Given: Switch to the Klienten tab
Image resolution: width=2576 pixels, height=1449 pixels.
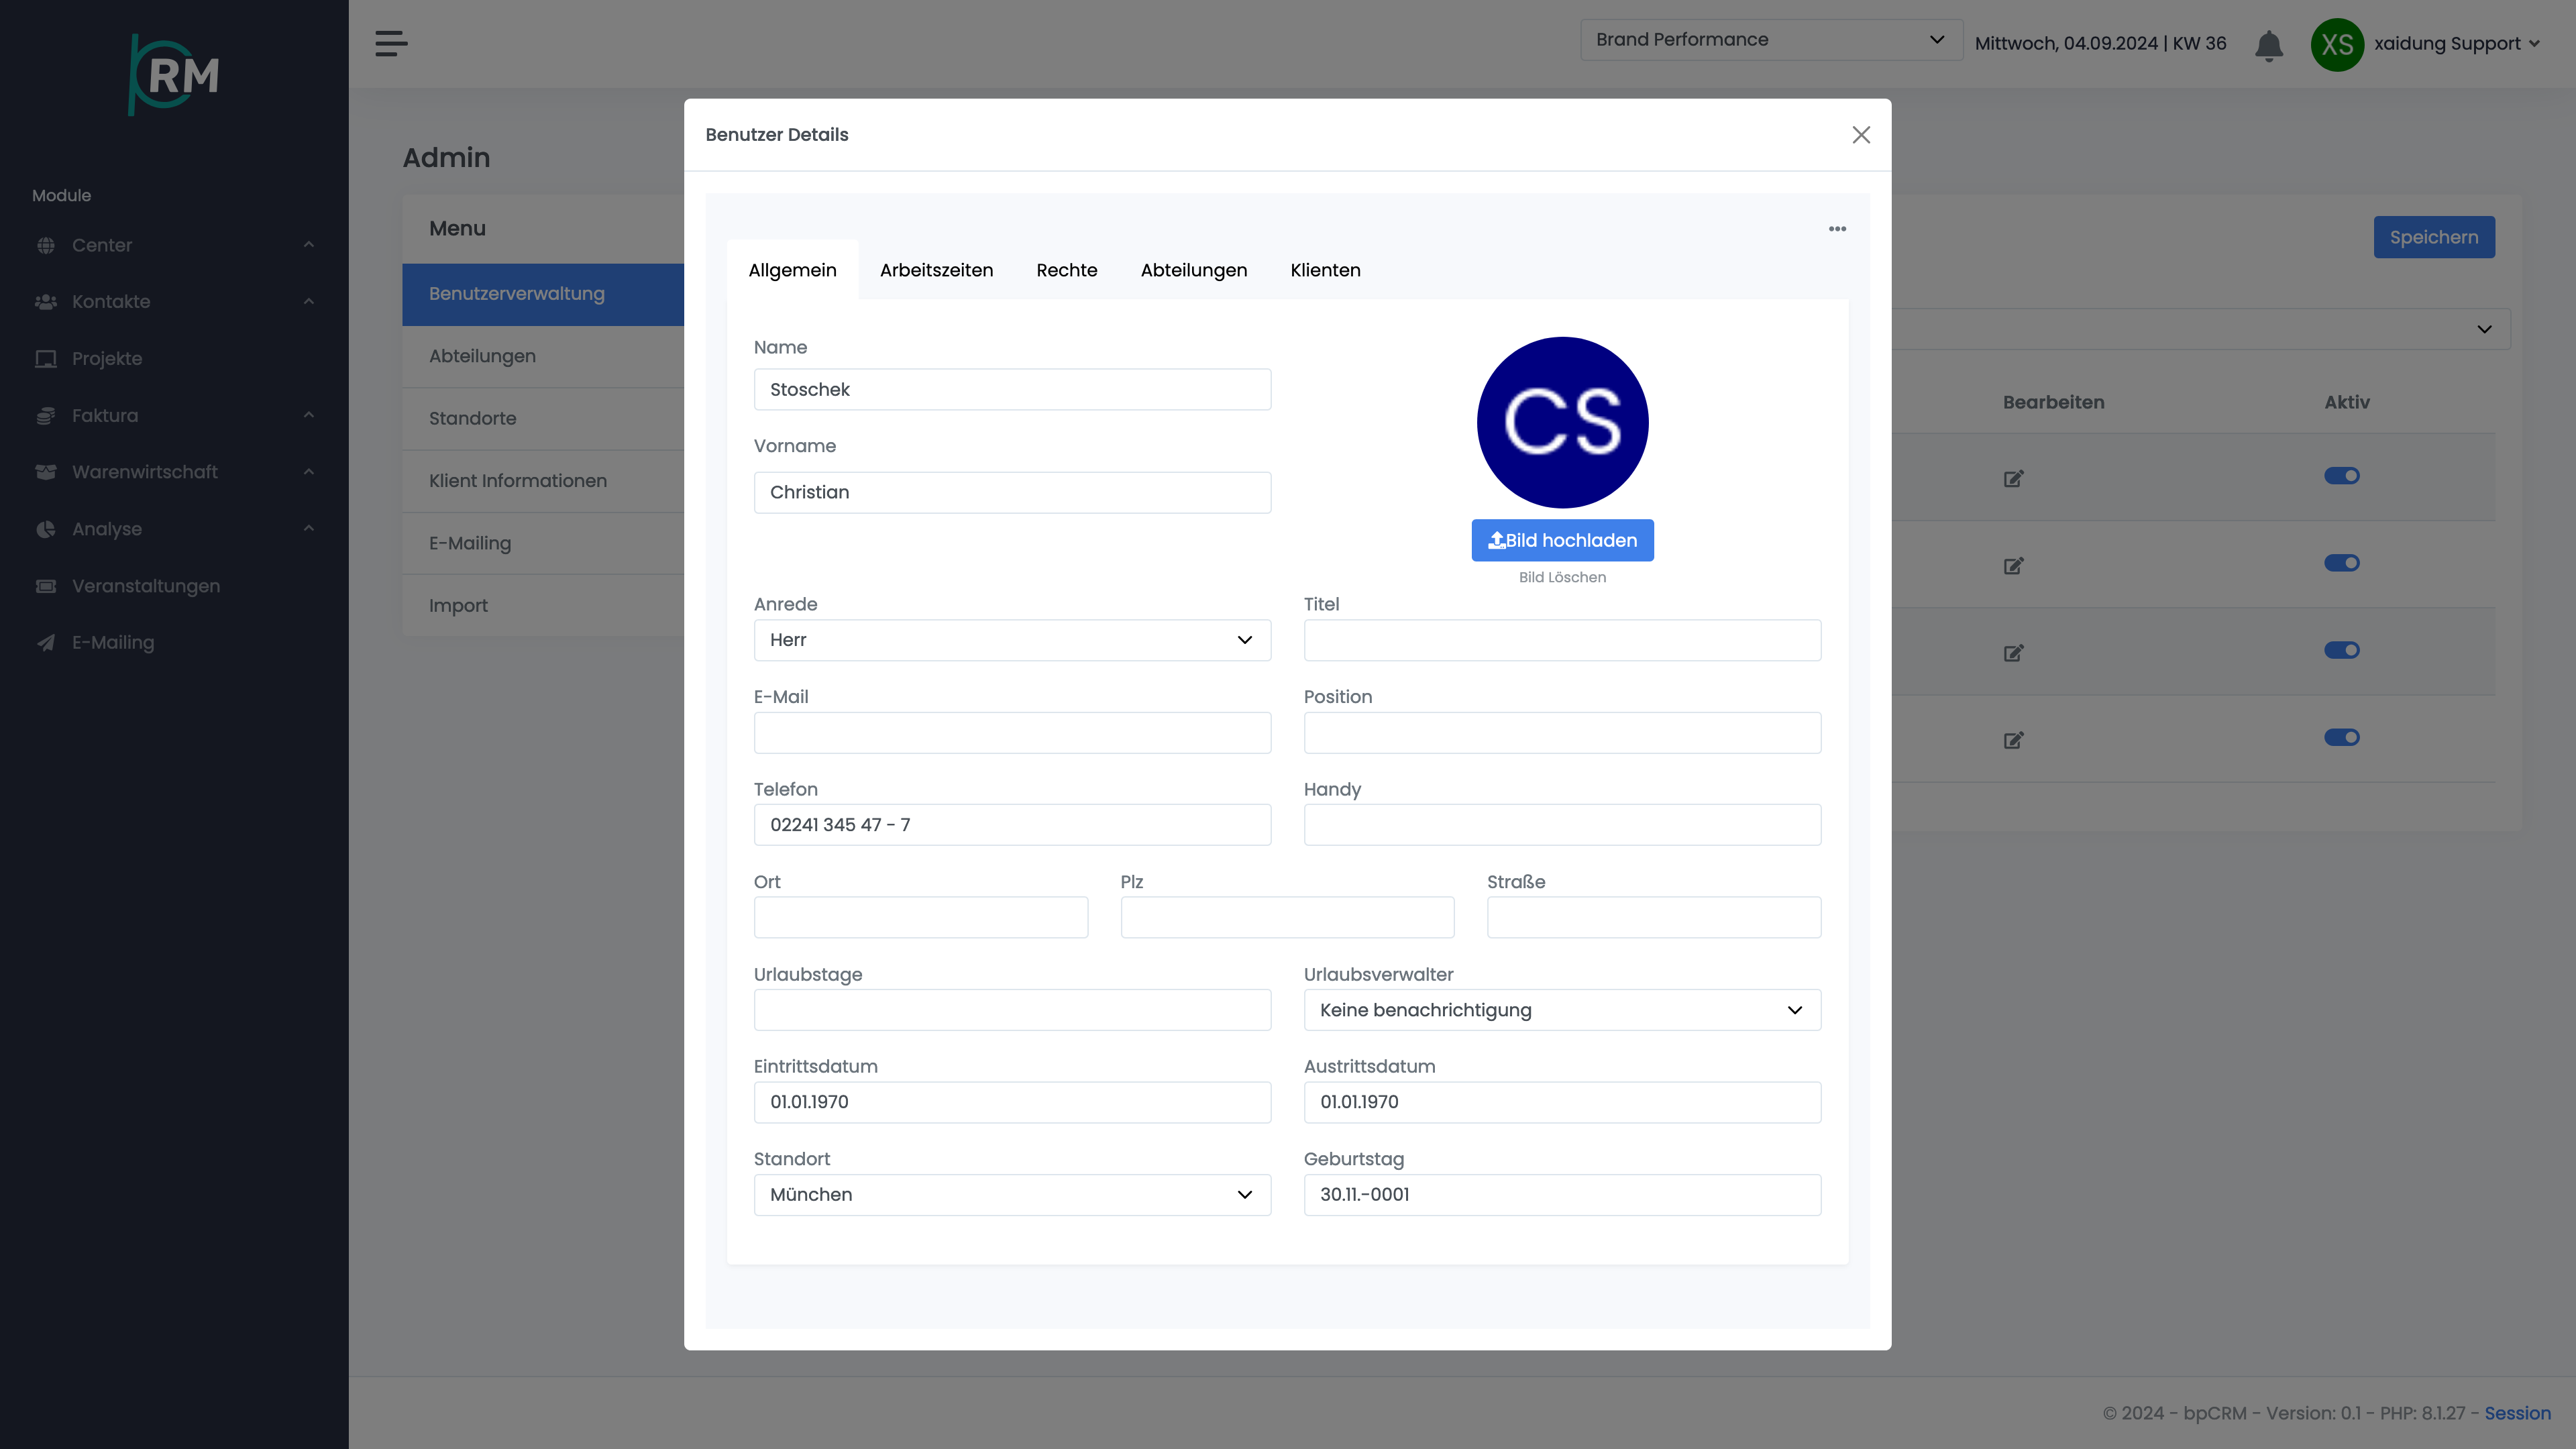Looking at the screenshot, I should [1325, 270].
